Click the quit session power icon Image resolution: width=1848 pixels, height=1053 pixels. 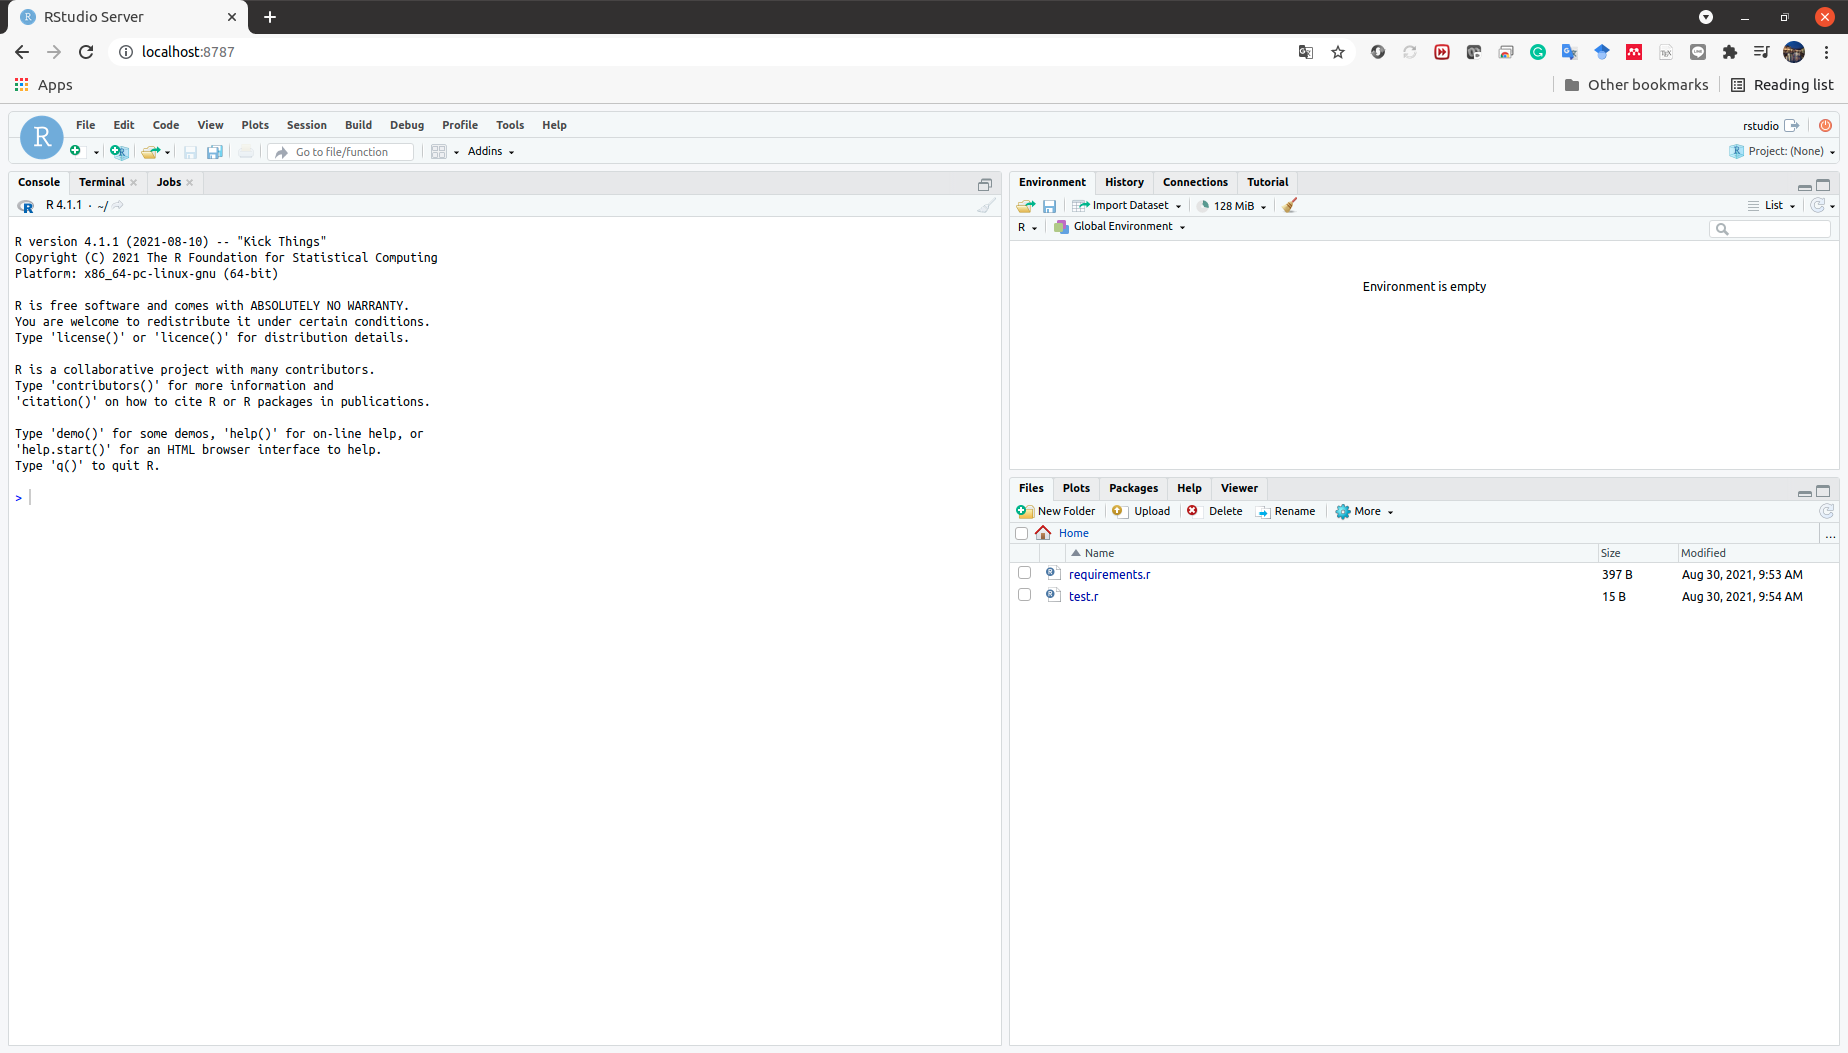[1825, 125]
